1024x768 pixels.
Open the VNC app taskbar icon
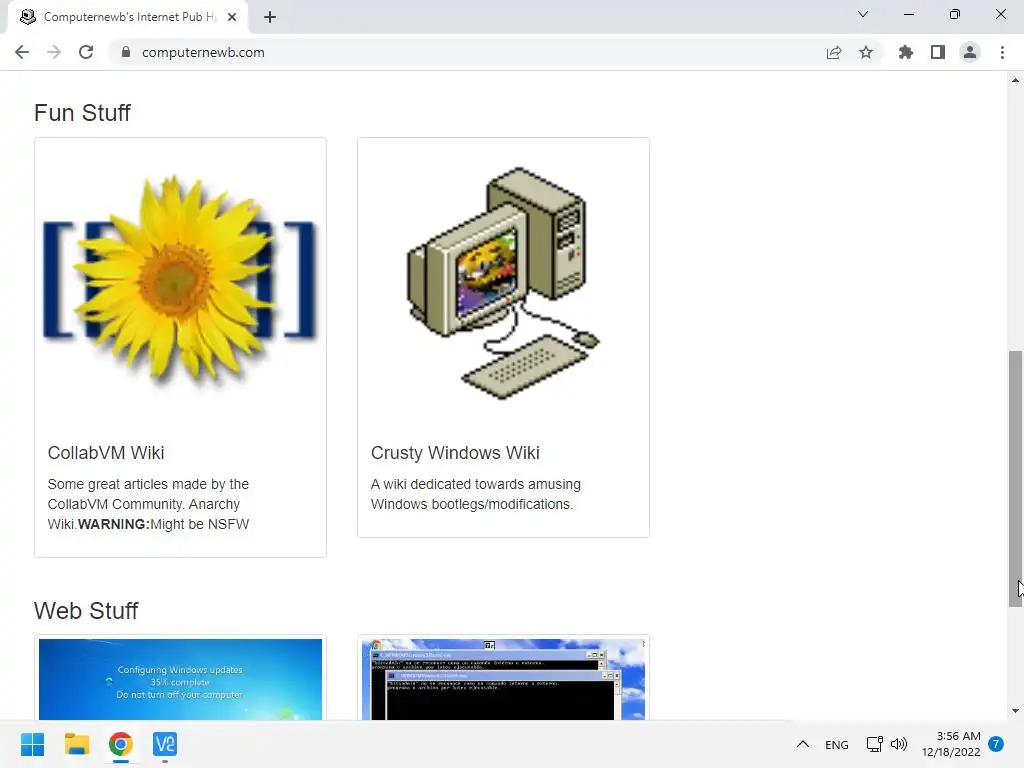click(165, 744)
